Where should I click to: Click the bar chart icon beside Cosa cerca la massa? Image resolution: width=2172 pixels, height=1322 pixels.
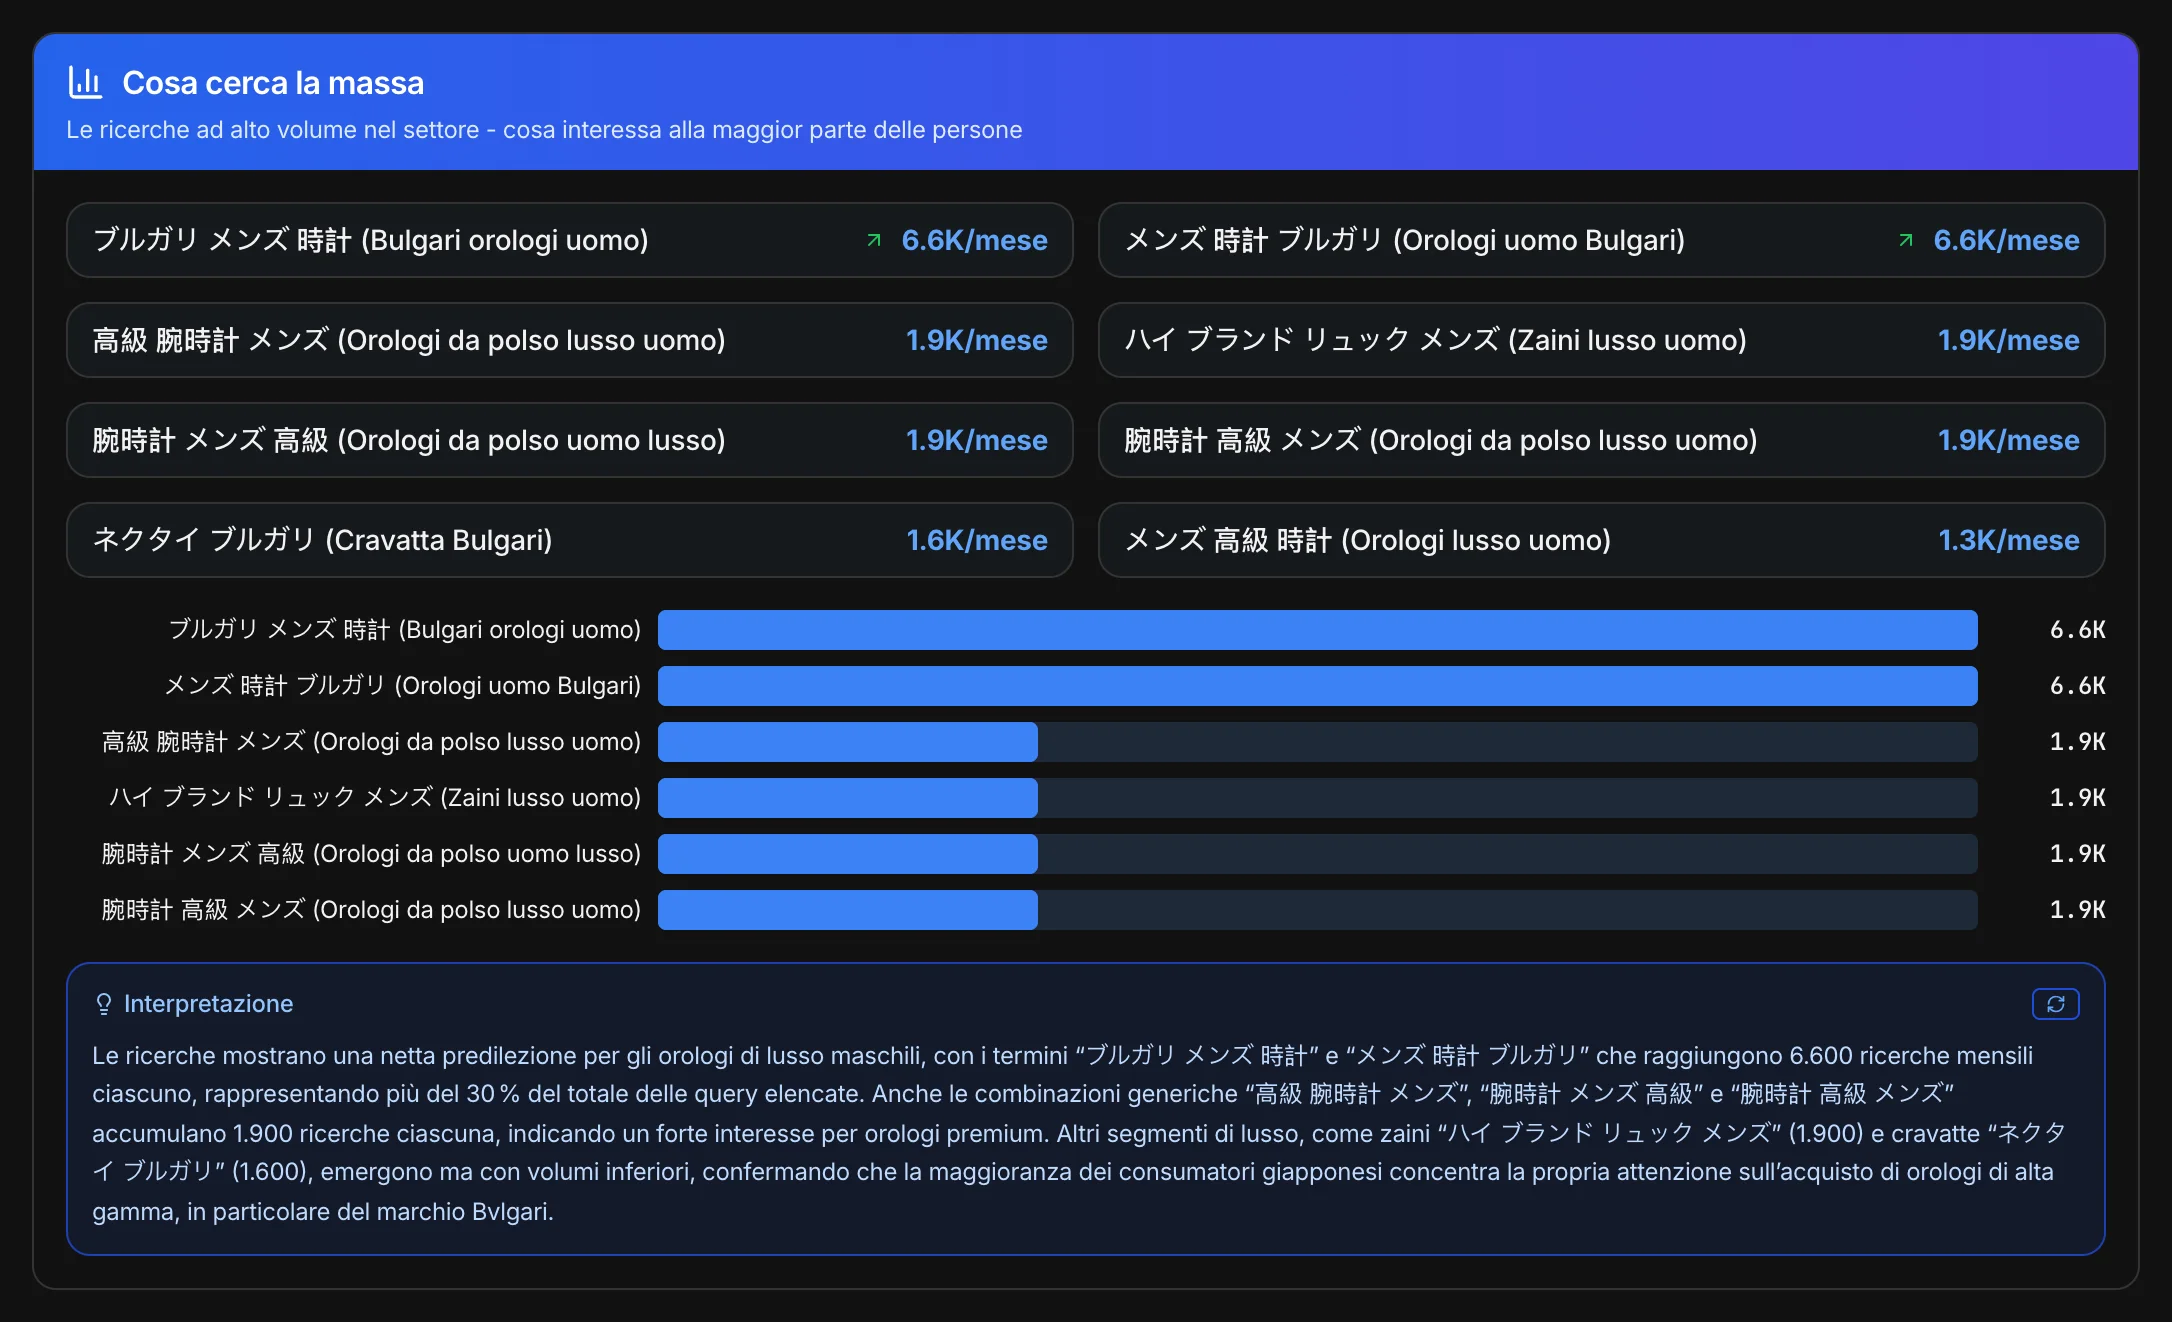pyautogui.click(x=85, y=82)
